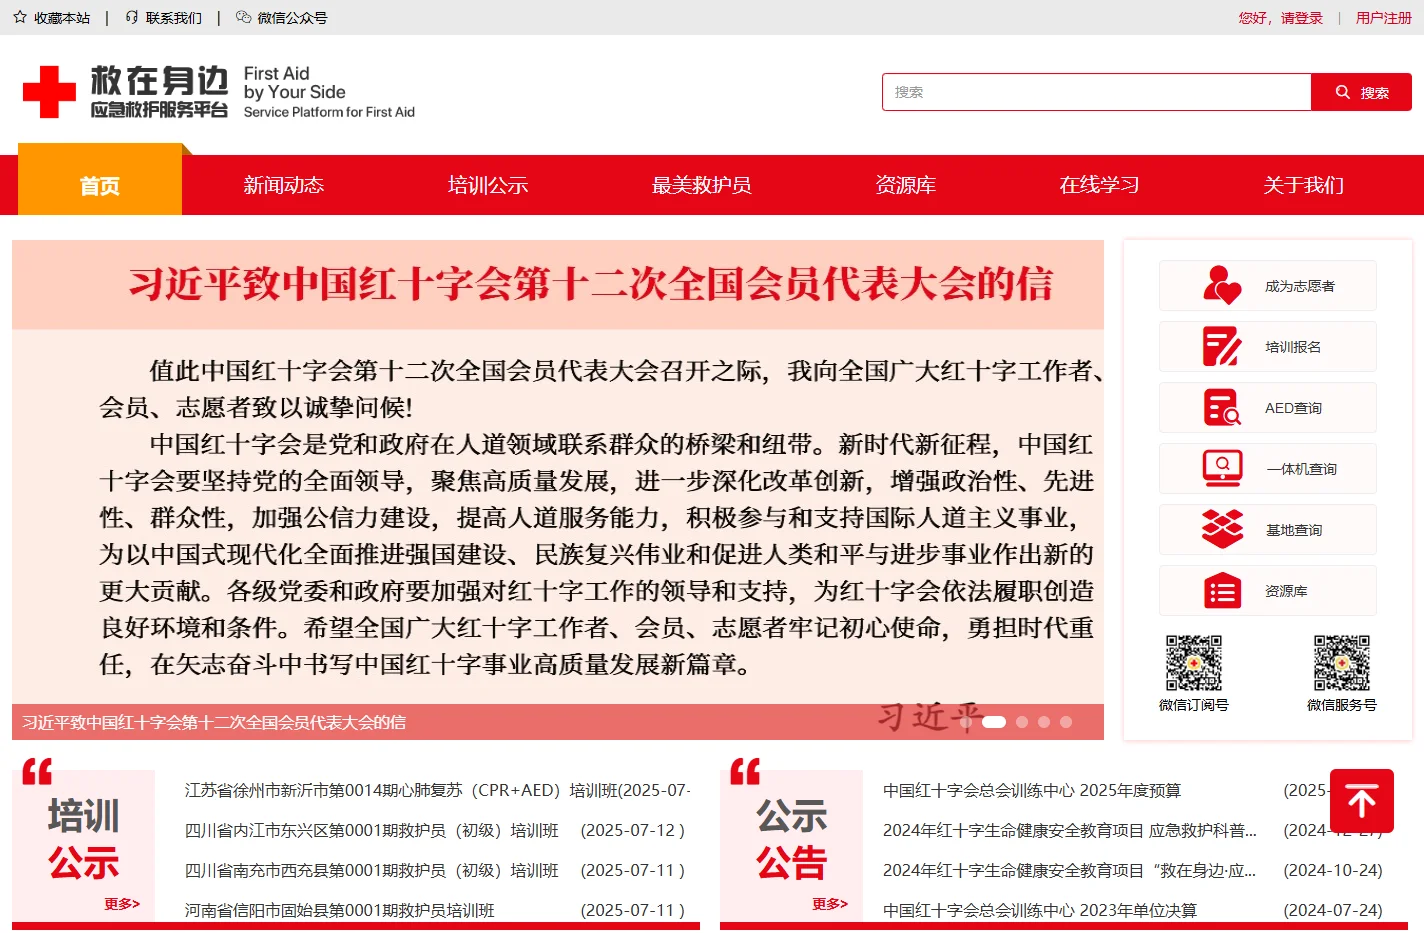The image size is (1424, 933).
Task: Open the "救在身边·应..." project notice
Action: (1070, 870)
